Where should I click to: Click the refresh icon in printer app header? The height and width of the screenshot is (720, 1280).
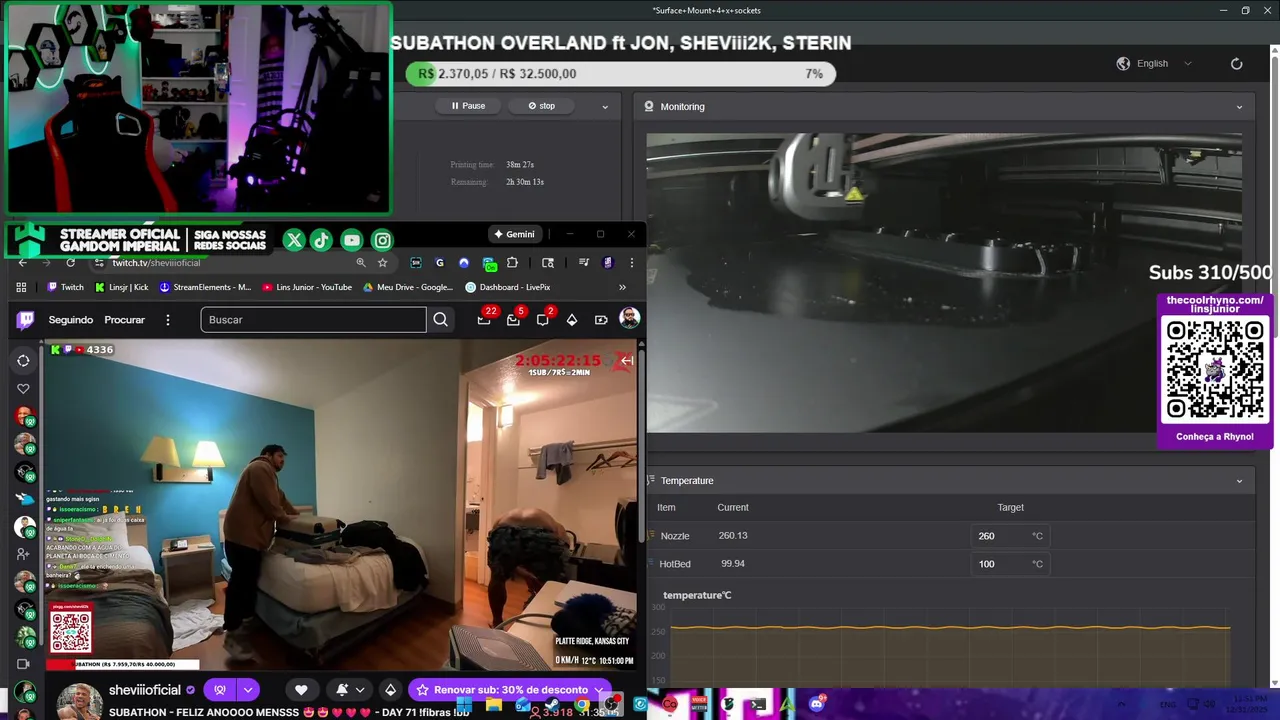tap(1236, 63)
